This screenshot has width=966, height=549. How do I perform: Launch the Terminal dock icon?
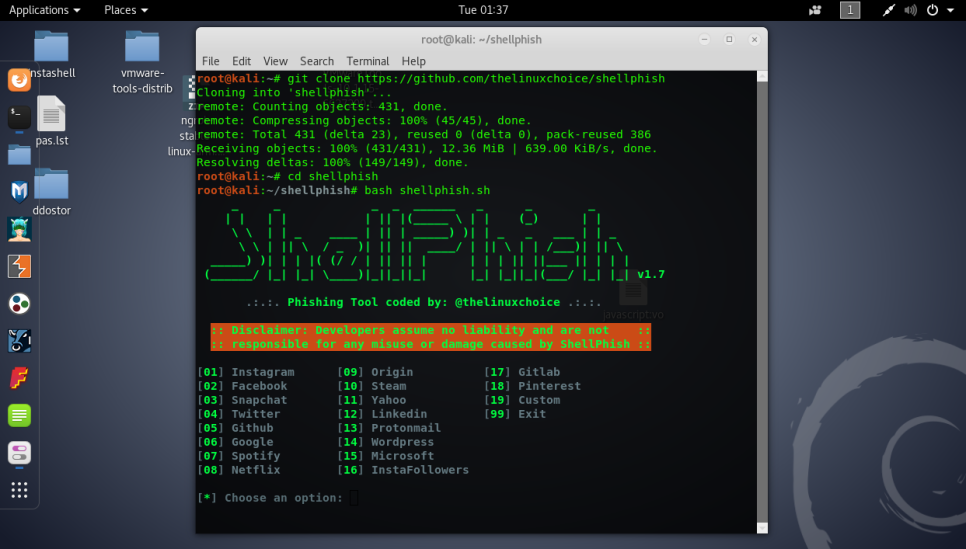(19, 117)
